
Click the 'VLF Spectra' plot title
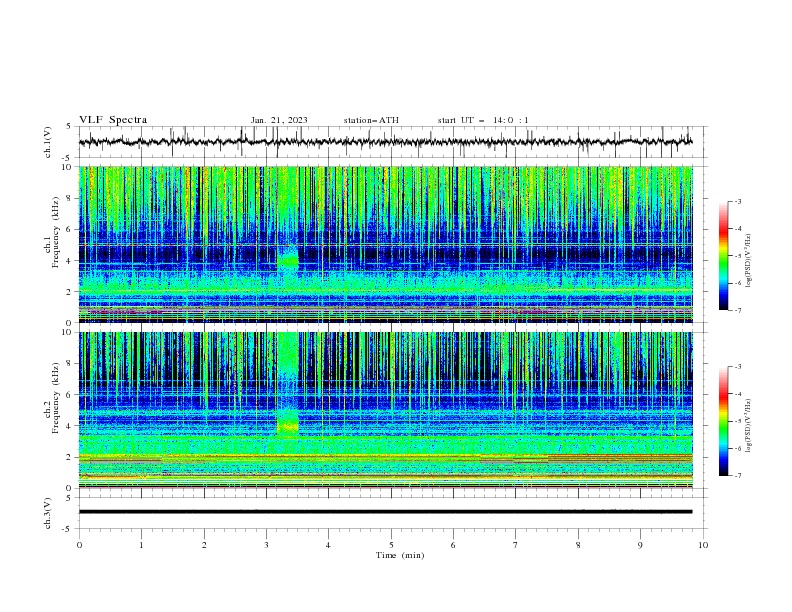pos(113,120)
